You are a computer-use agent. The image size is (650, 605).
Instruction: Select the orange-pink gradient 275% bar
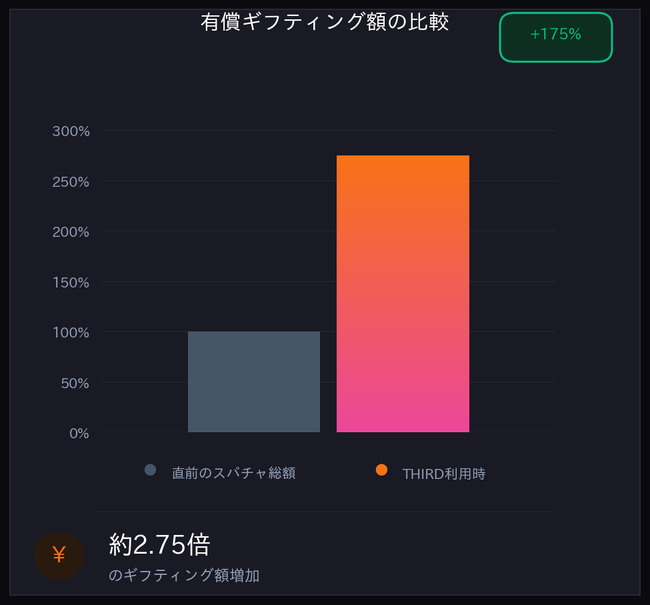[403, 294]
